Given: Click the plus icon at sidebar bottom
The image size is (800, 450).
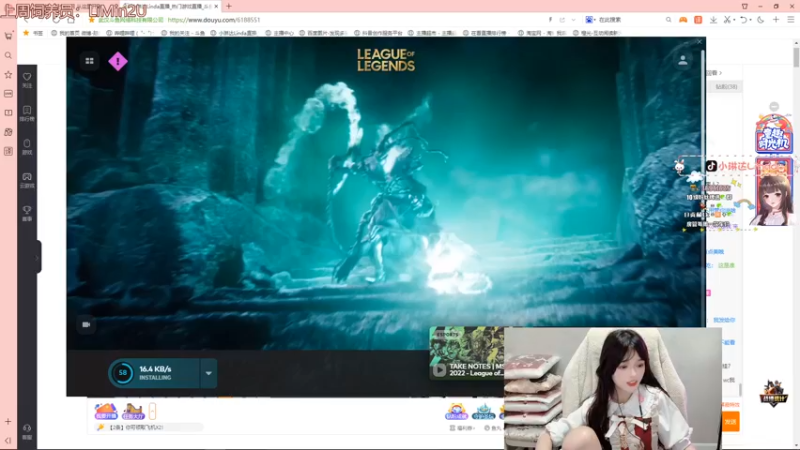Looking at the screenshot, I should 8,421.
